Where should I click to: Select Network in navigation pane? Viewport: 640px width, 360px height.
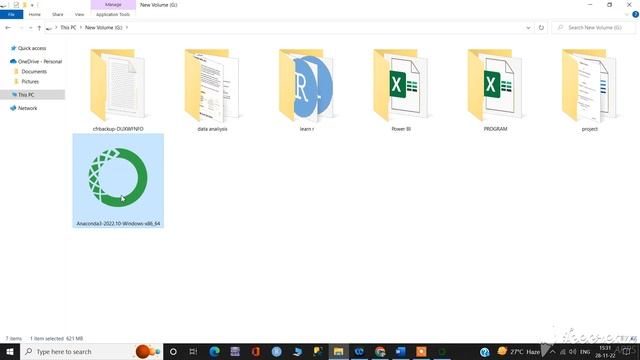(x=27, y=108)
